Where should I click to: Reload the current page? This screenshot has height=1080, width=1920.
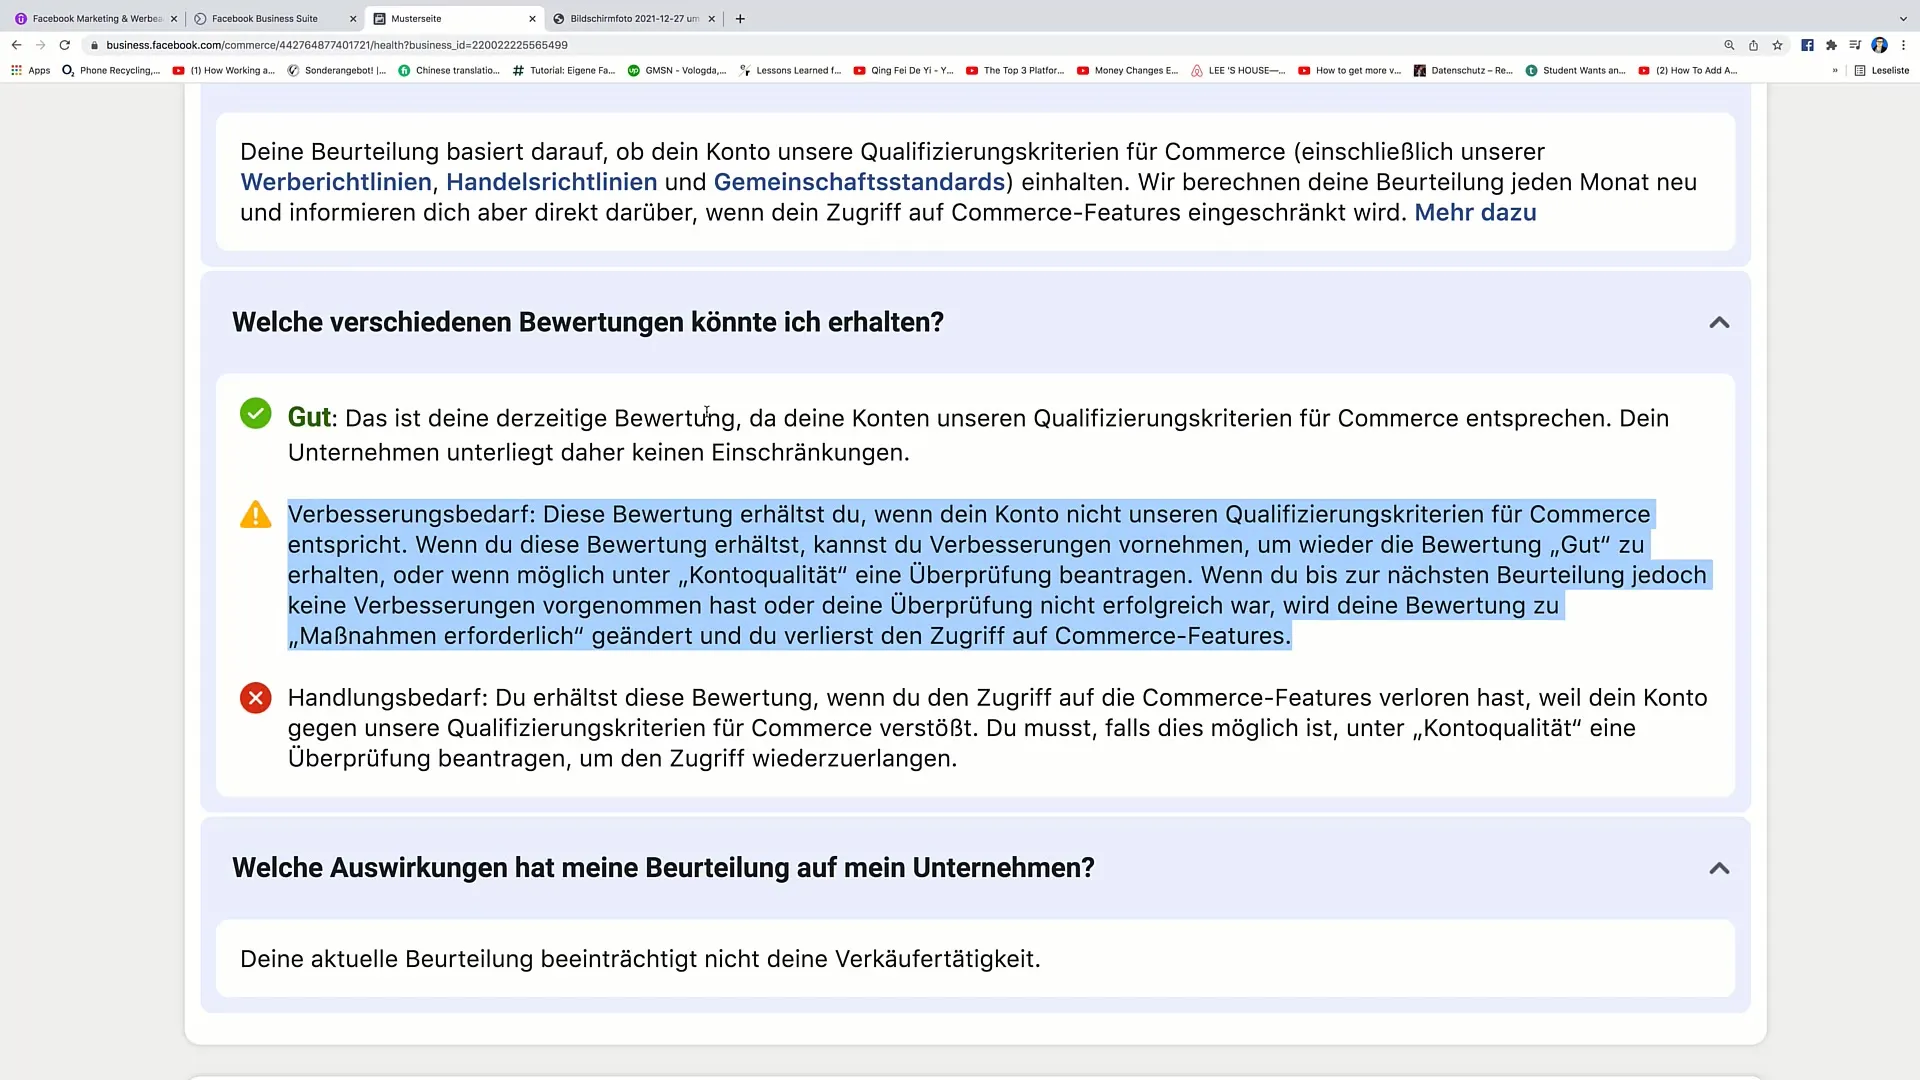65,45
